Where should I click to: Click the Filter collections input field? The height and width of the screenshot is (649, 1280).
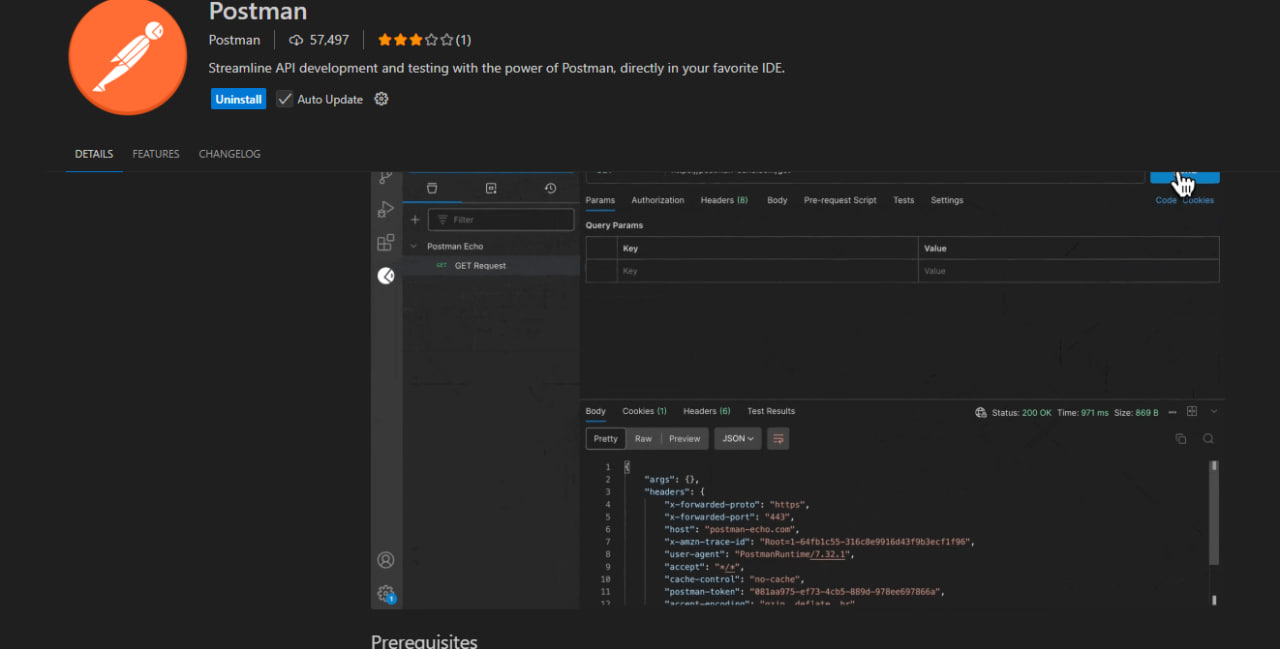pos(501,220)
